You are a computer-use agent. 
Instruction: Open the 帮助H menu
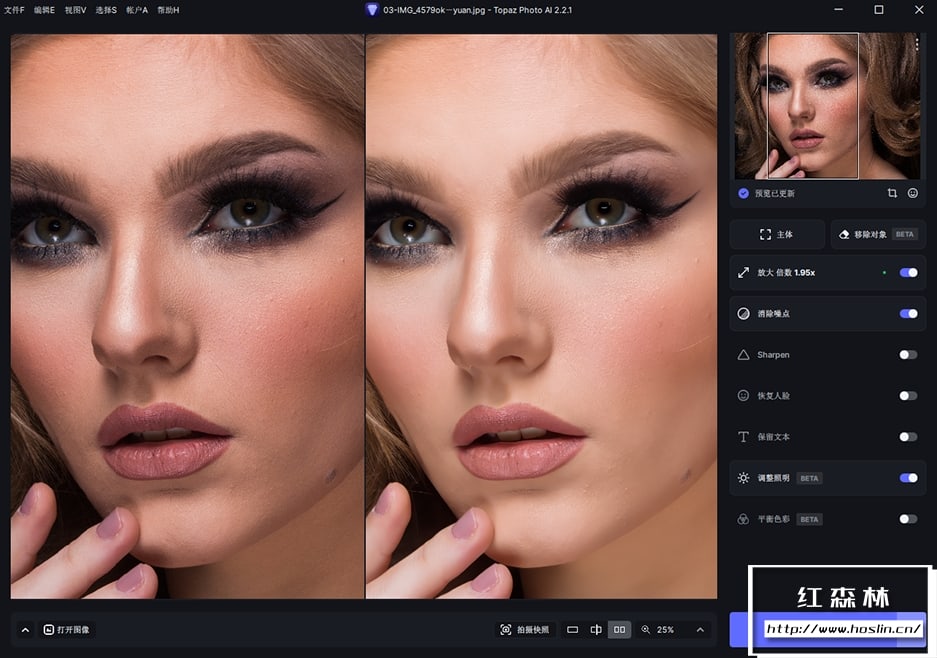(168, 10)
